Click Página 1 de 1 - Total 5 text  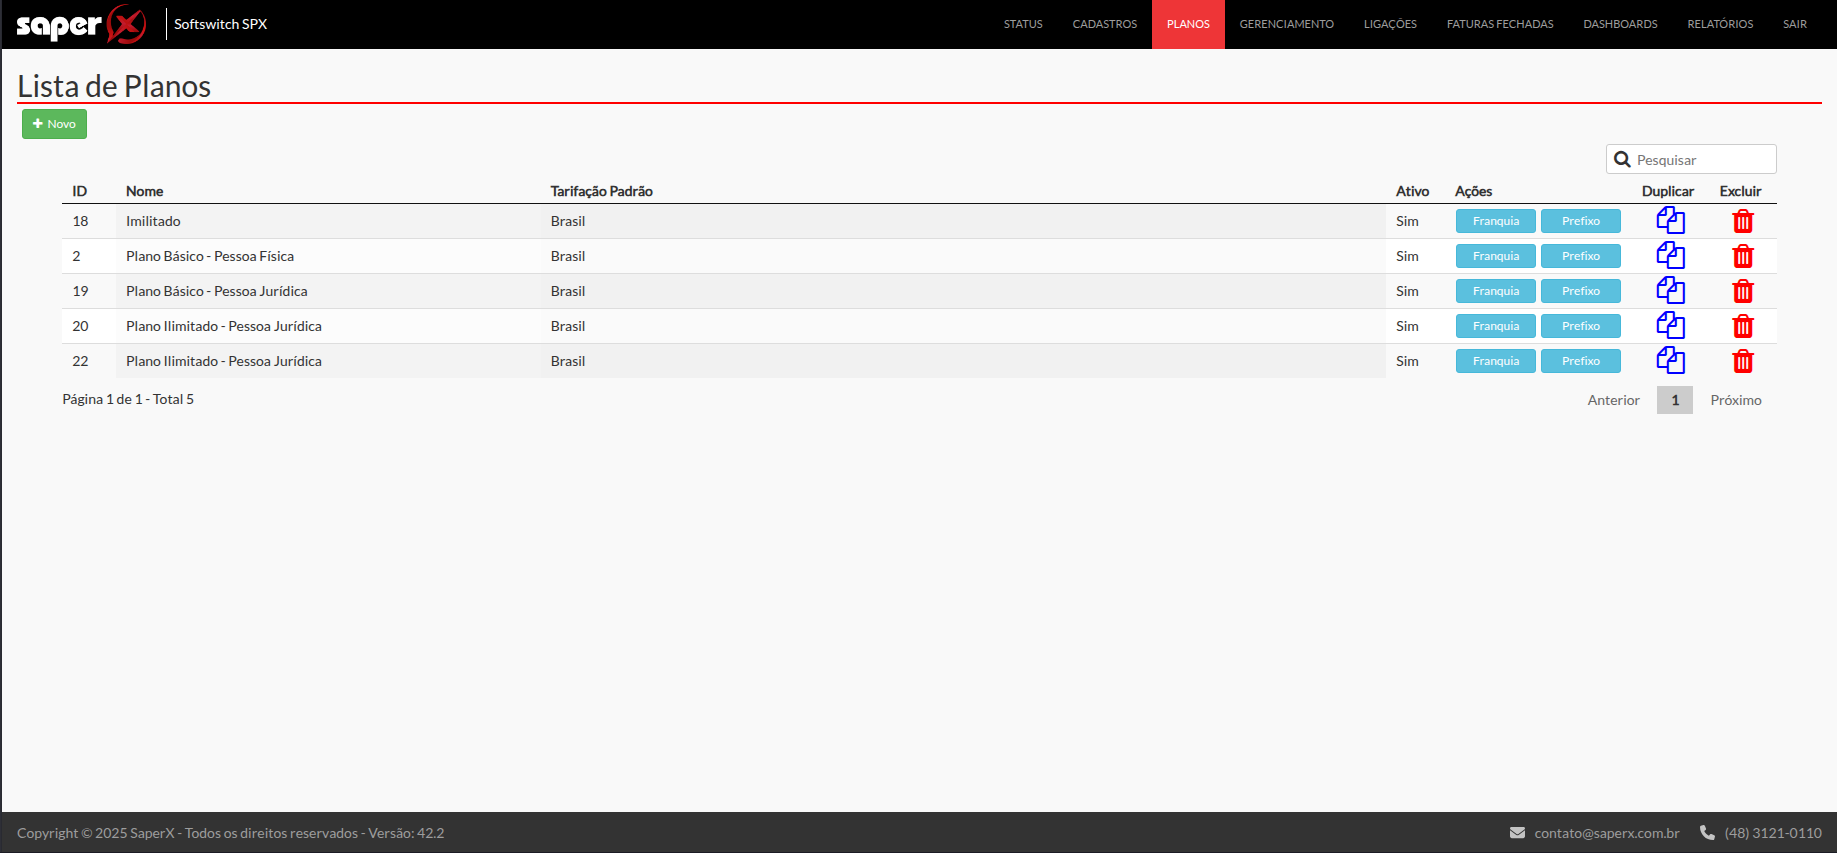tap(128, 399)
